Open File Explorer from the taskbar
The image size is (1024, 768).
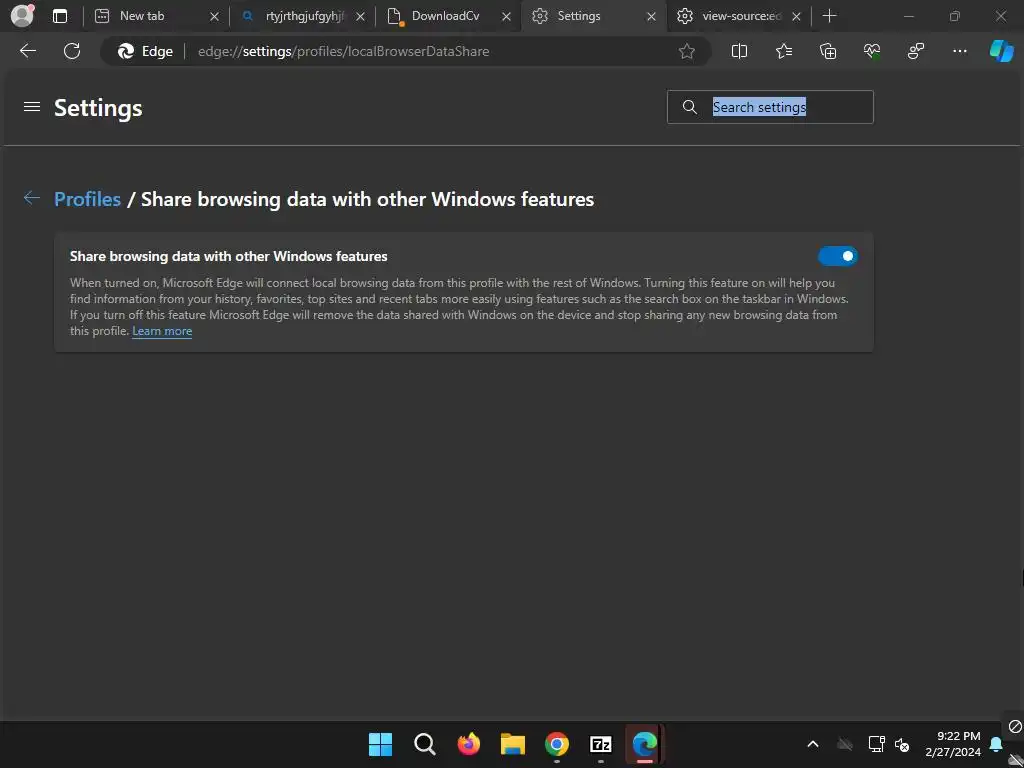(x=513, y=744)
